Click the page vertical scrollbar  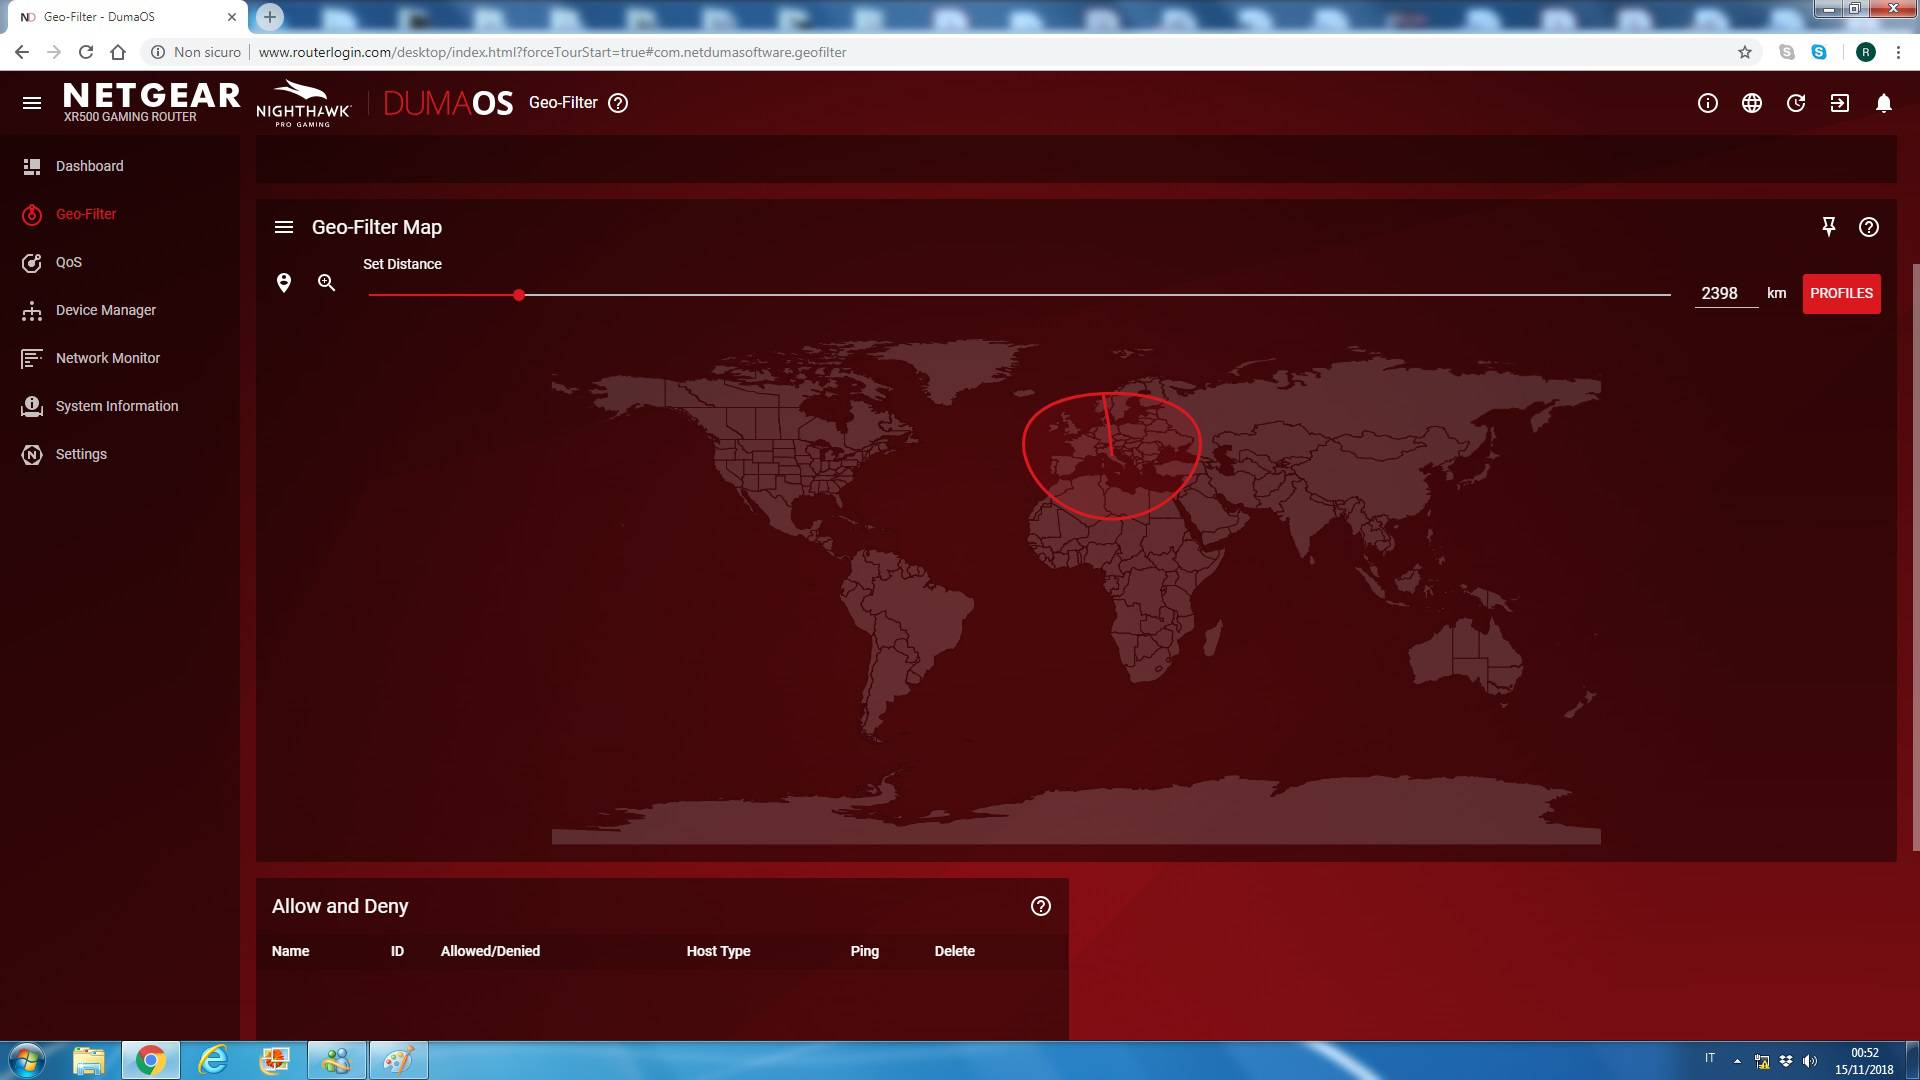click(x=1914, y=556)
